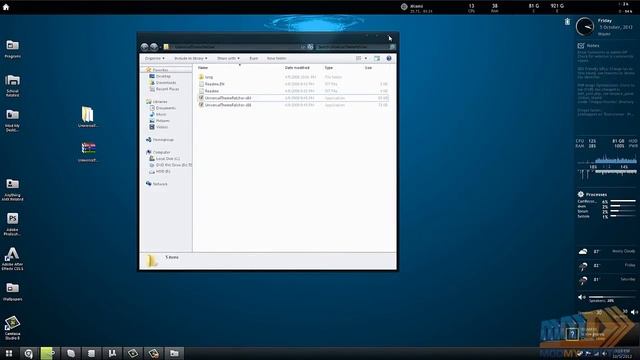Image resolution: width=640 pixels, height=360 pixels.
Task: Click the analog clock widget
Action: pyautogui.click(x=585, y=27)
